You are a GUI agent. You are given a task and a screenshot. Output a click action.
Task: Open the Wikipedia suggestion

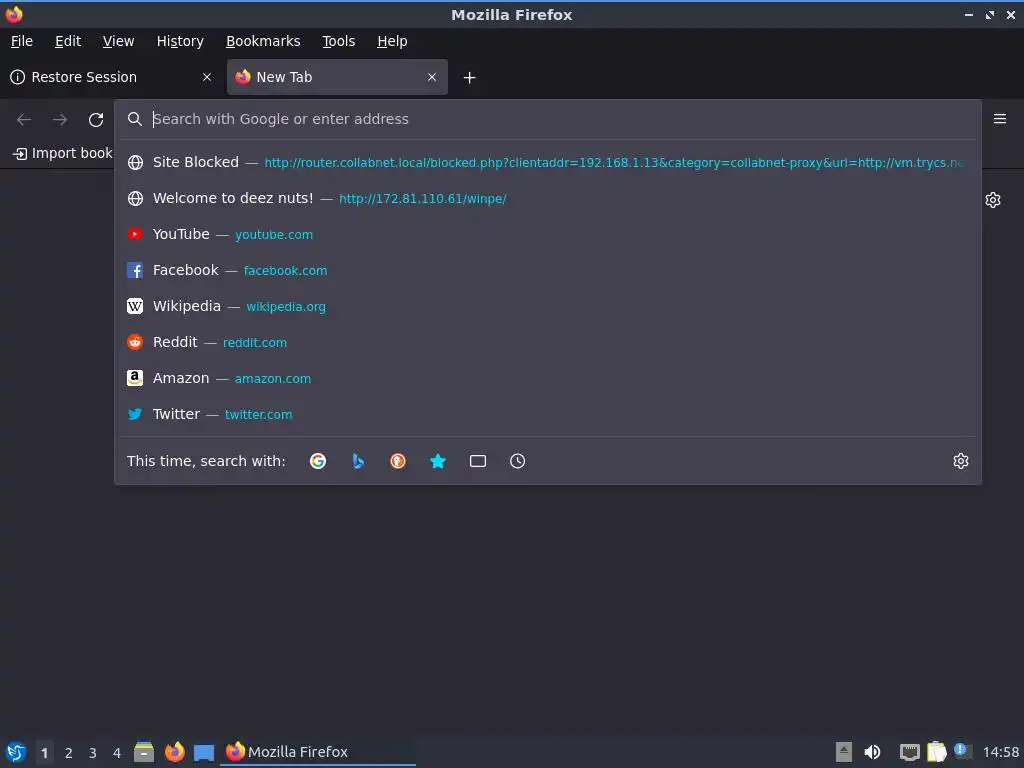[547, 306]
